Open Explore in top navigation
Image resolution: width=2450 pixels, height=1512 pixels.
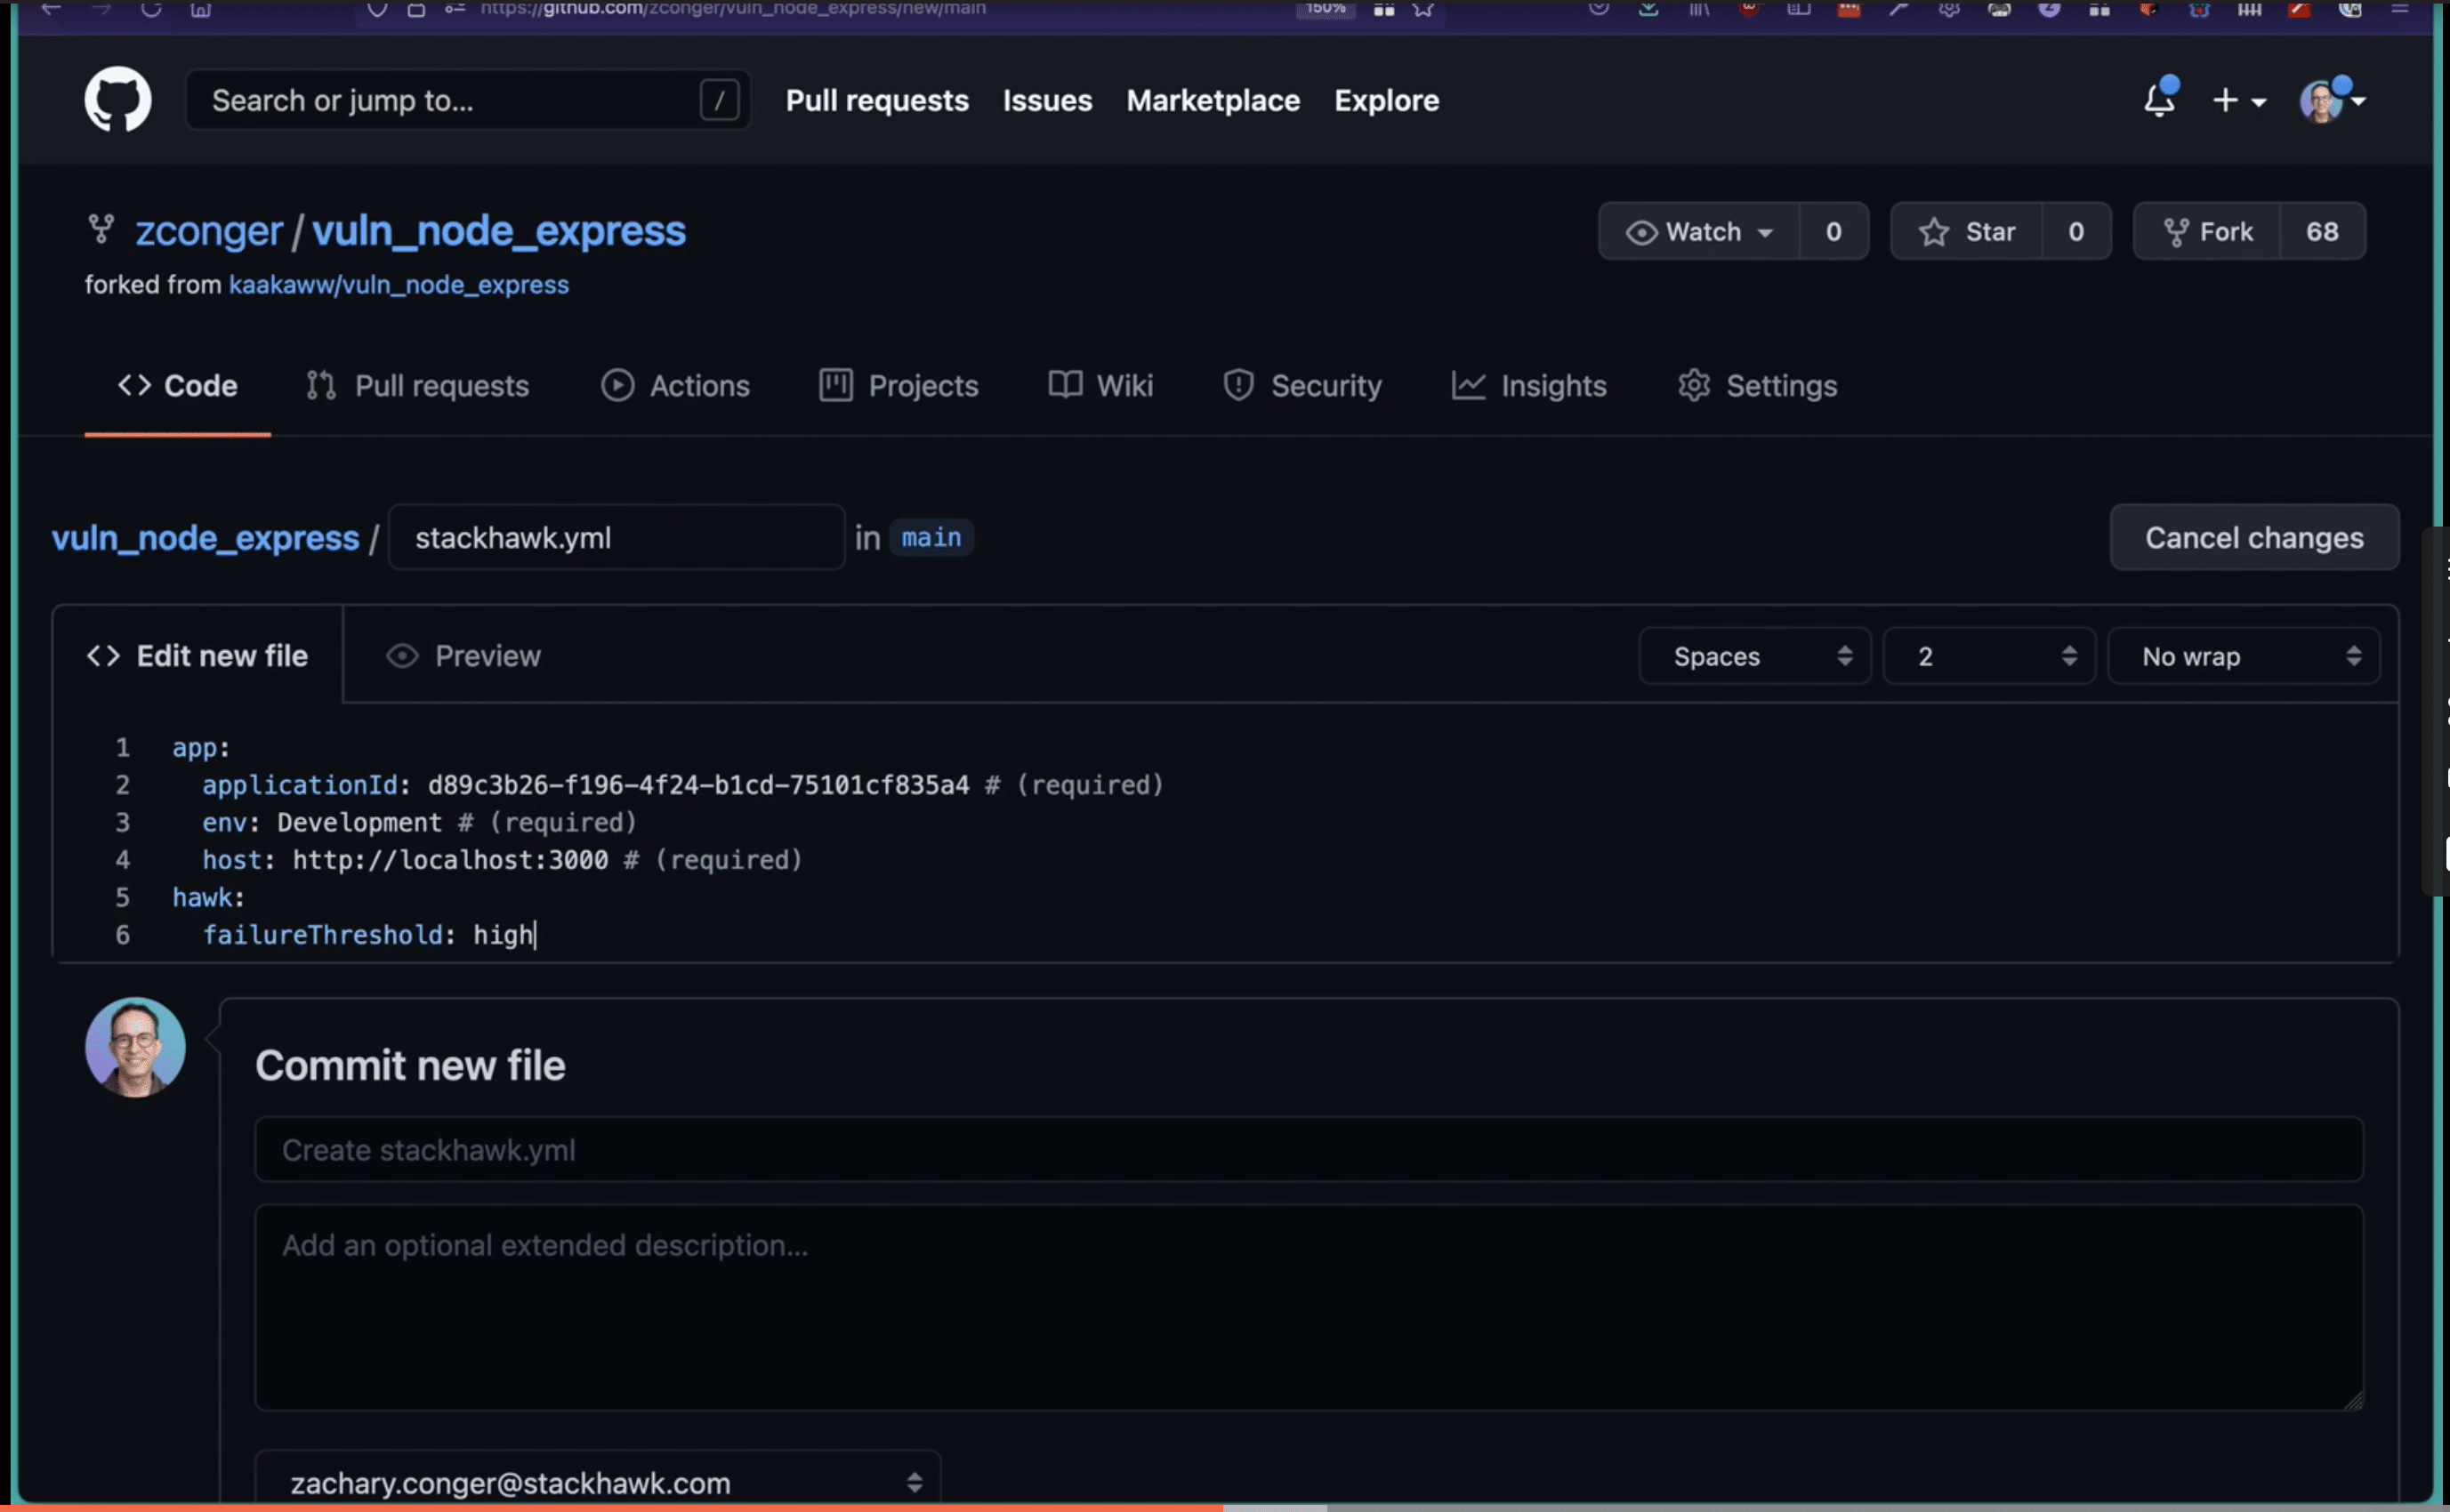pos(1386,101)
